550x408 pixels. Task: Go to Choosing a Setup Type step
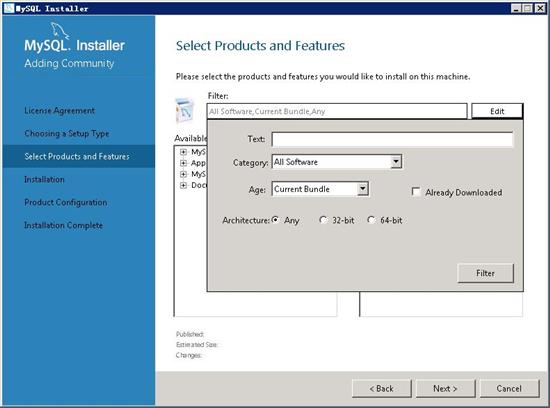[67, 134]
